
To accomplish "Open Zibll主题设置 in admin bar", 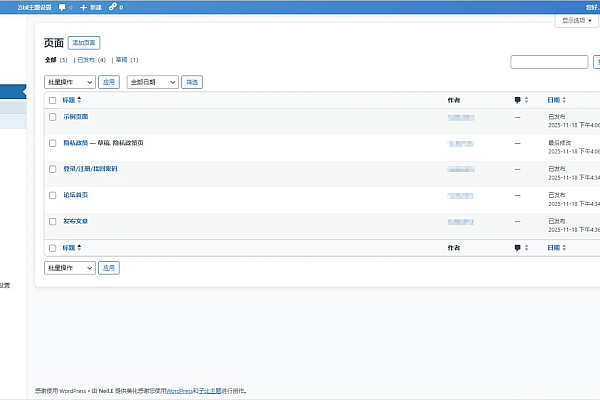I will pyautogui.click(x=34, y=7).
